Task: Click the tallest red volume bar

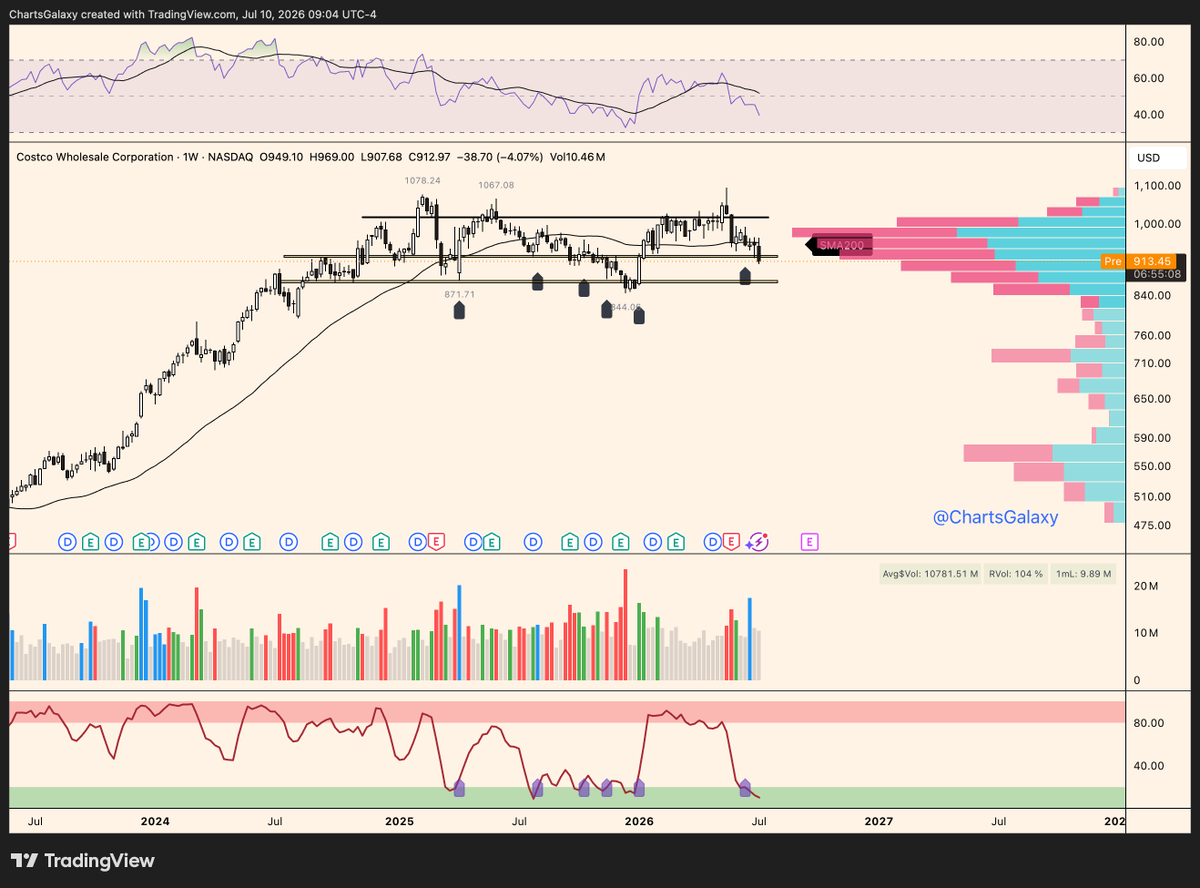Action: click(625, 625)
